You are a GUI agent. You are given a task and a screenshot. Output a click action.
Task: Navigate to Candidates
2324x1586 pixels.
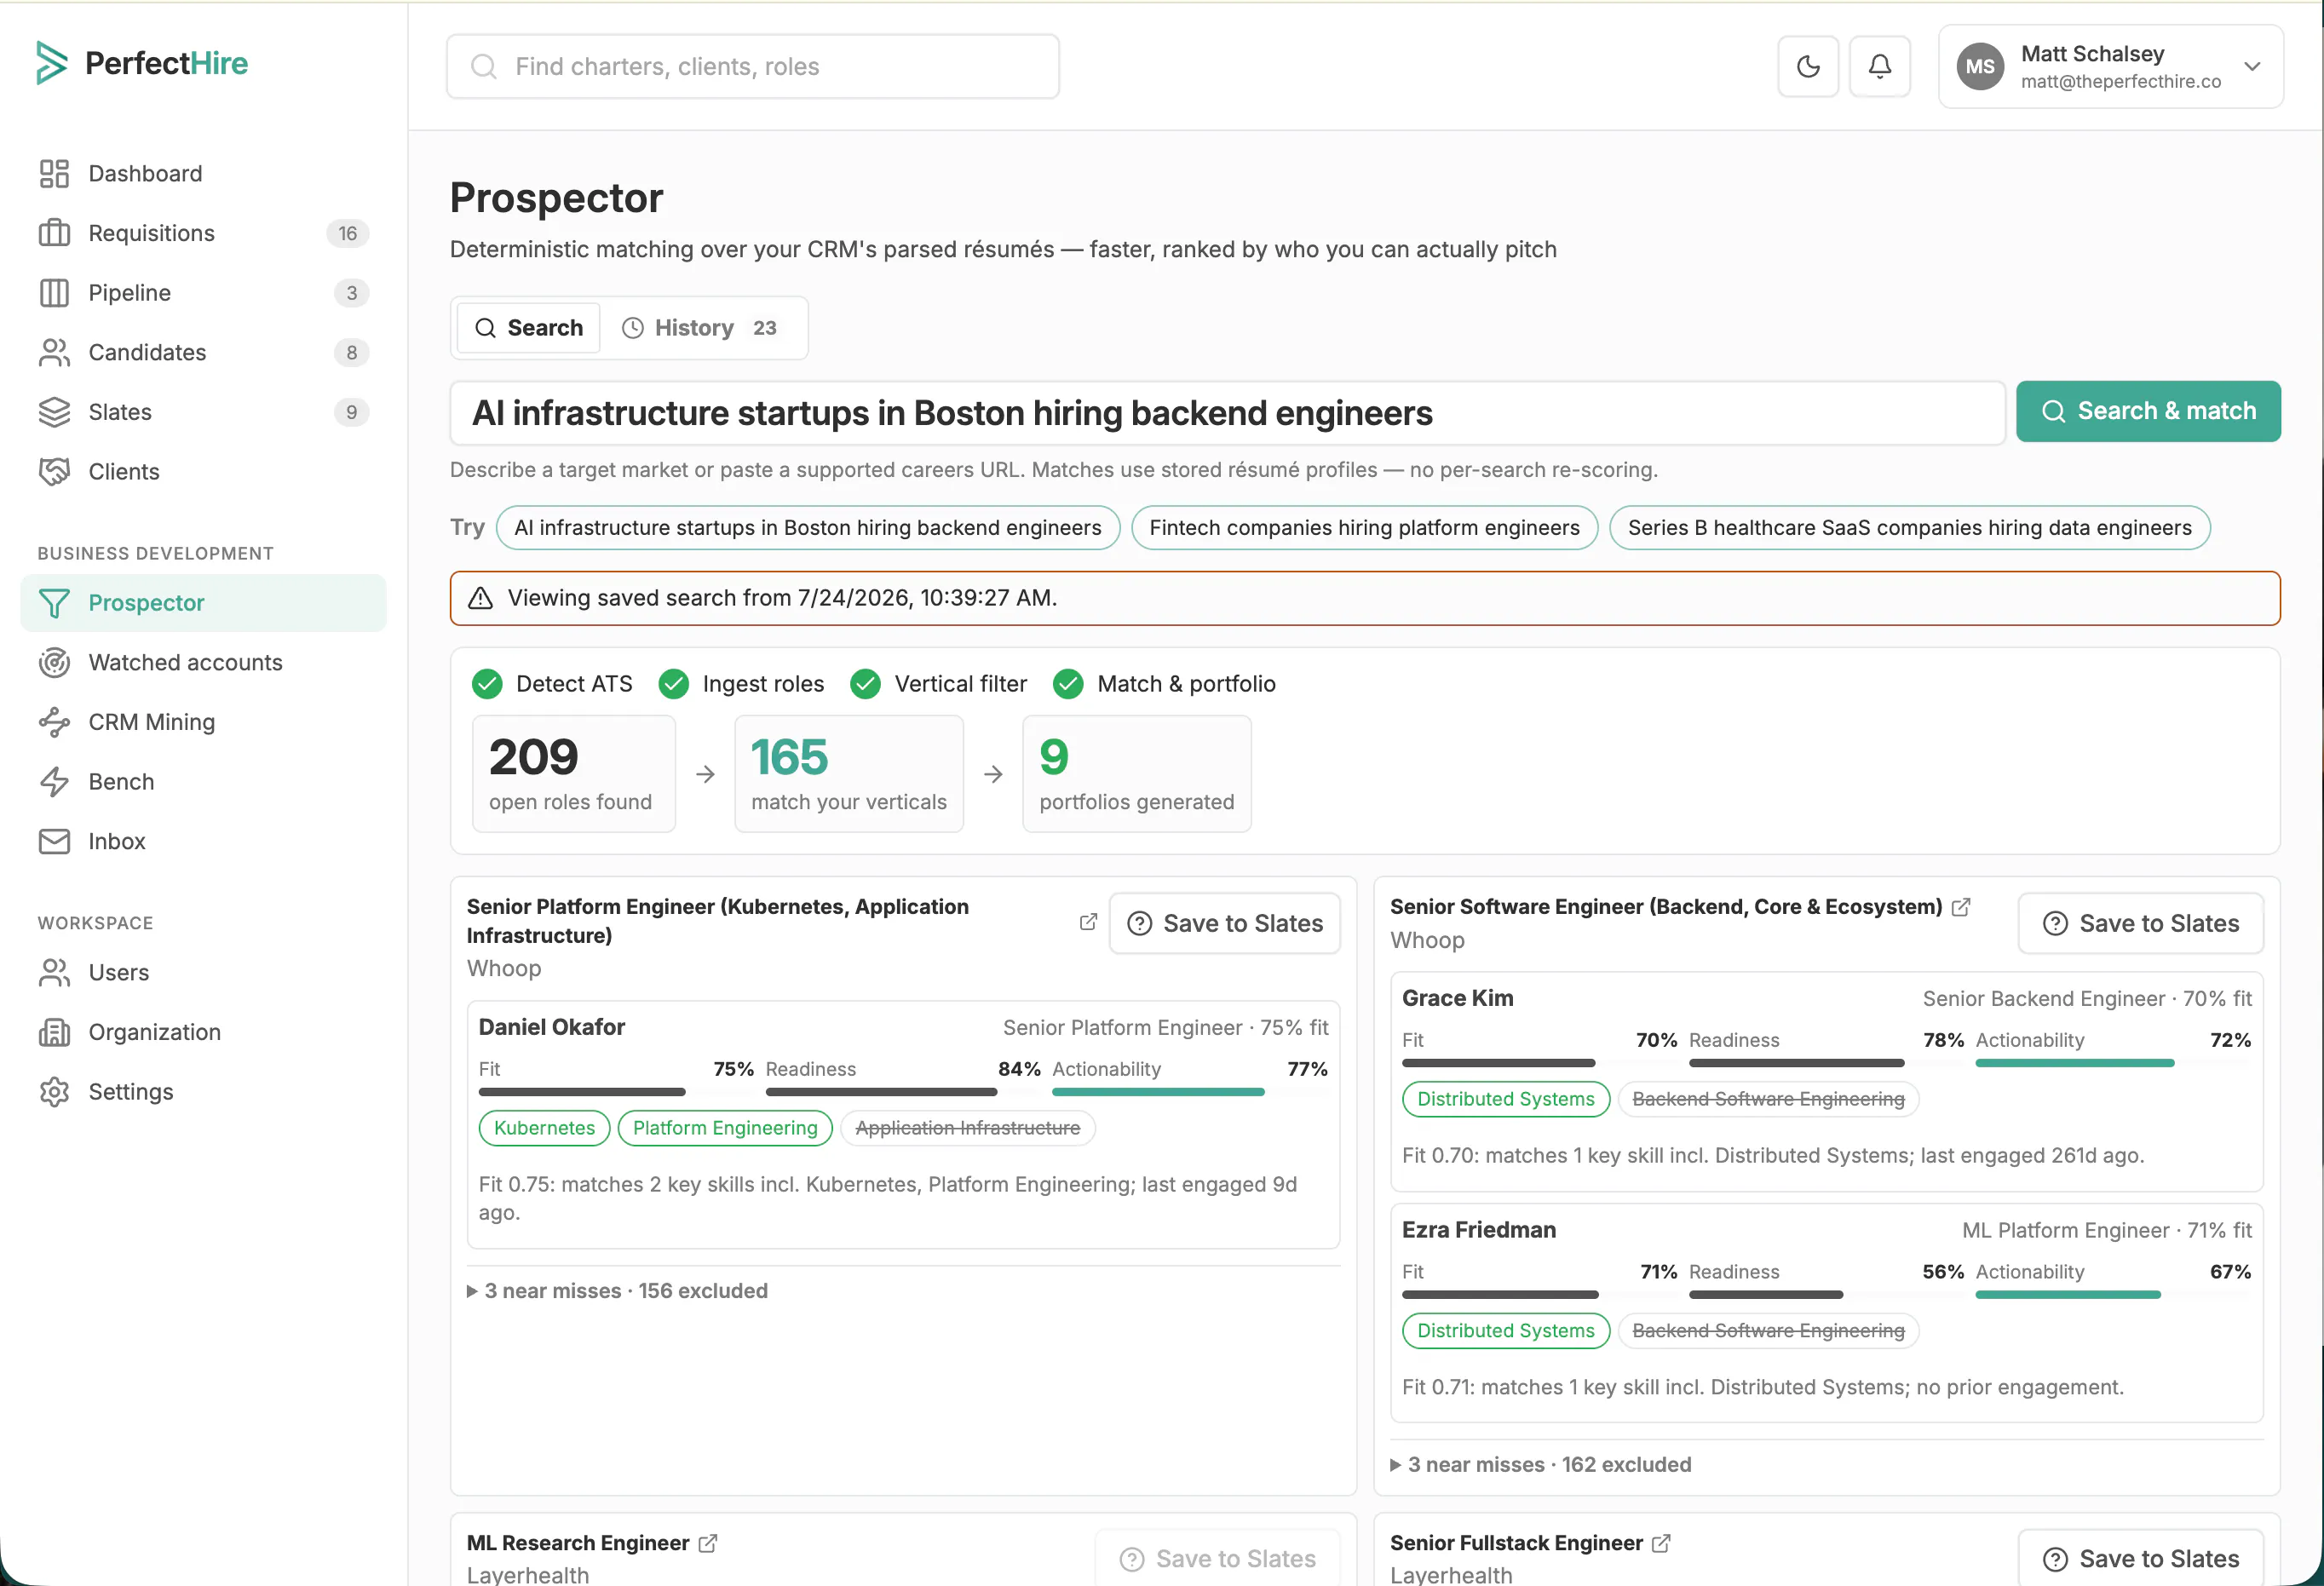tap(204, 352)
